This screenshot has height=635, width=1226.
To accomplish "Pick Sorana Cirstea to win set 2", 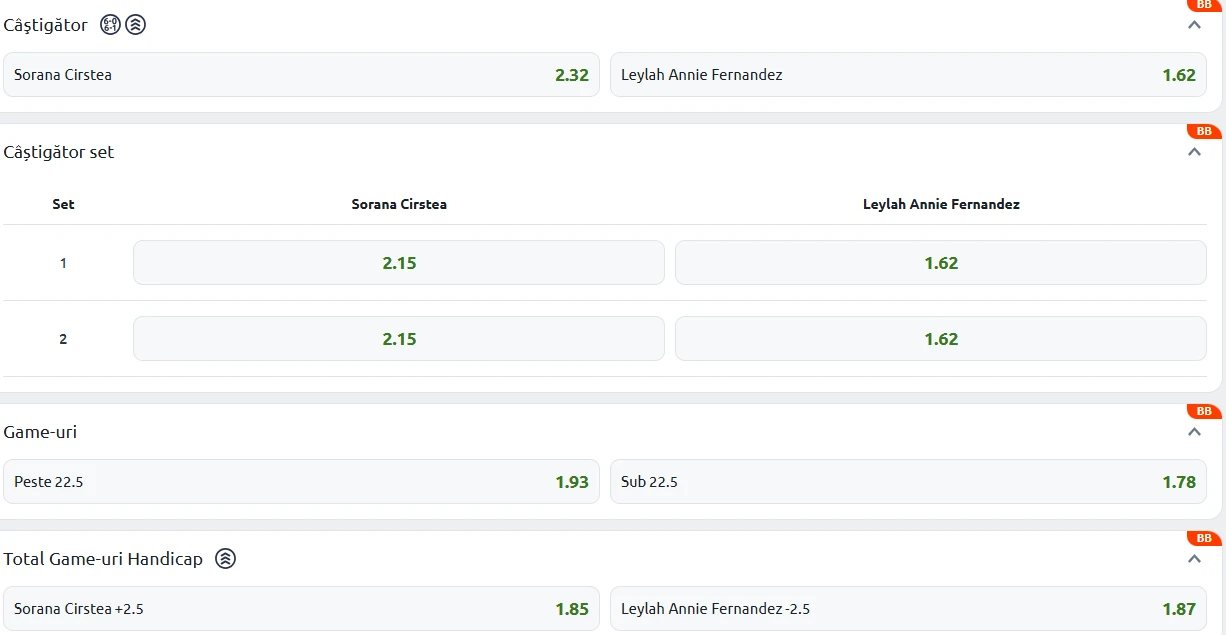I will pos(398,339).
